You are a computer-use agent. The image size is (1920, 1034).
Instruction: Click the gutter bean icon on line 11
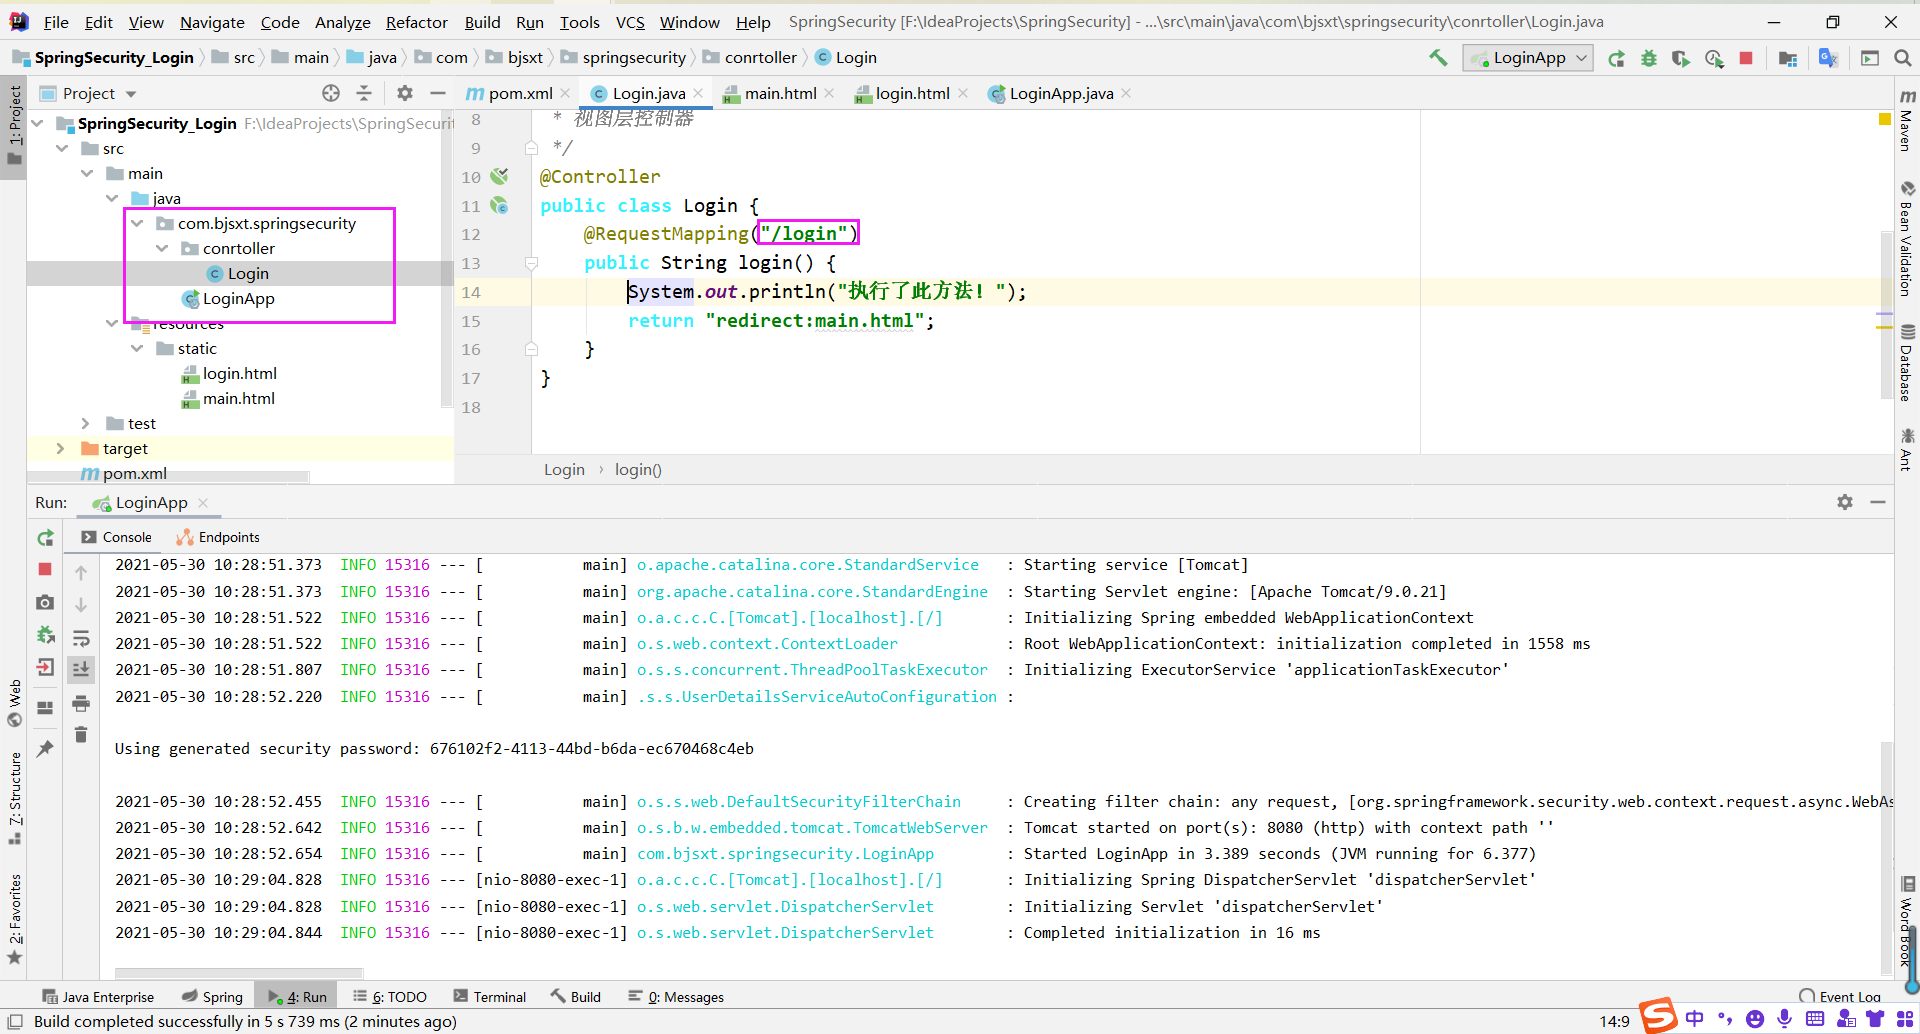(499, 206)
